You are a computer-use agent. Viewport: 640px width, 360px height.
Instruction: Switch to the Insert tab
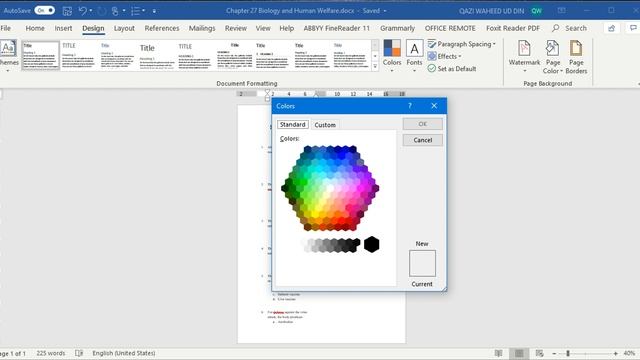pos(63,28)
